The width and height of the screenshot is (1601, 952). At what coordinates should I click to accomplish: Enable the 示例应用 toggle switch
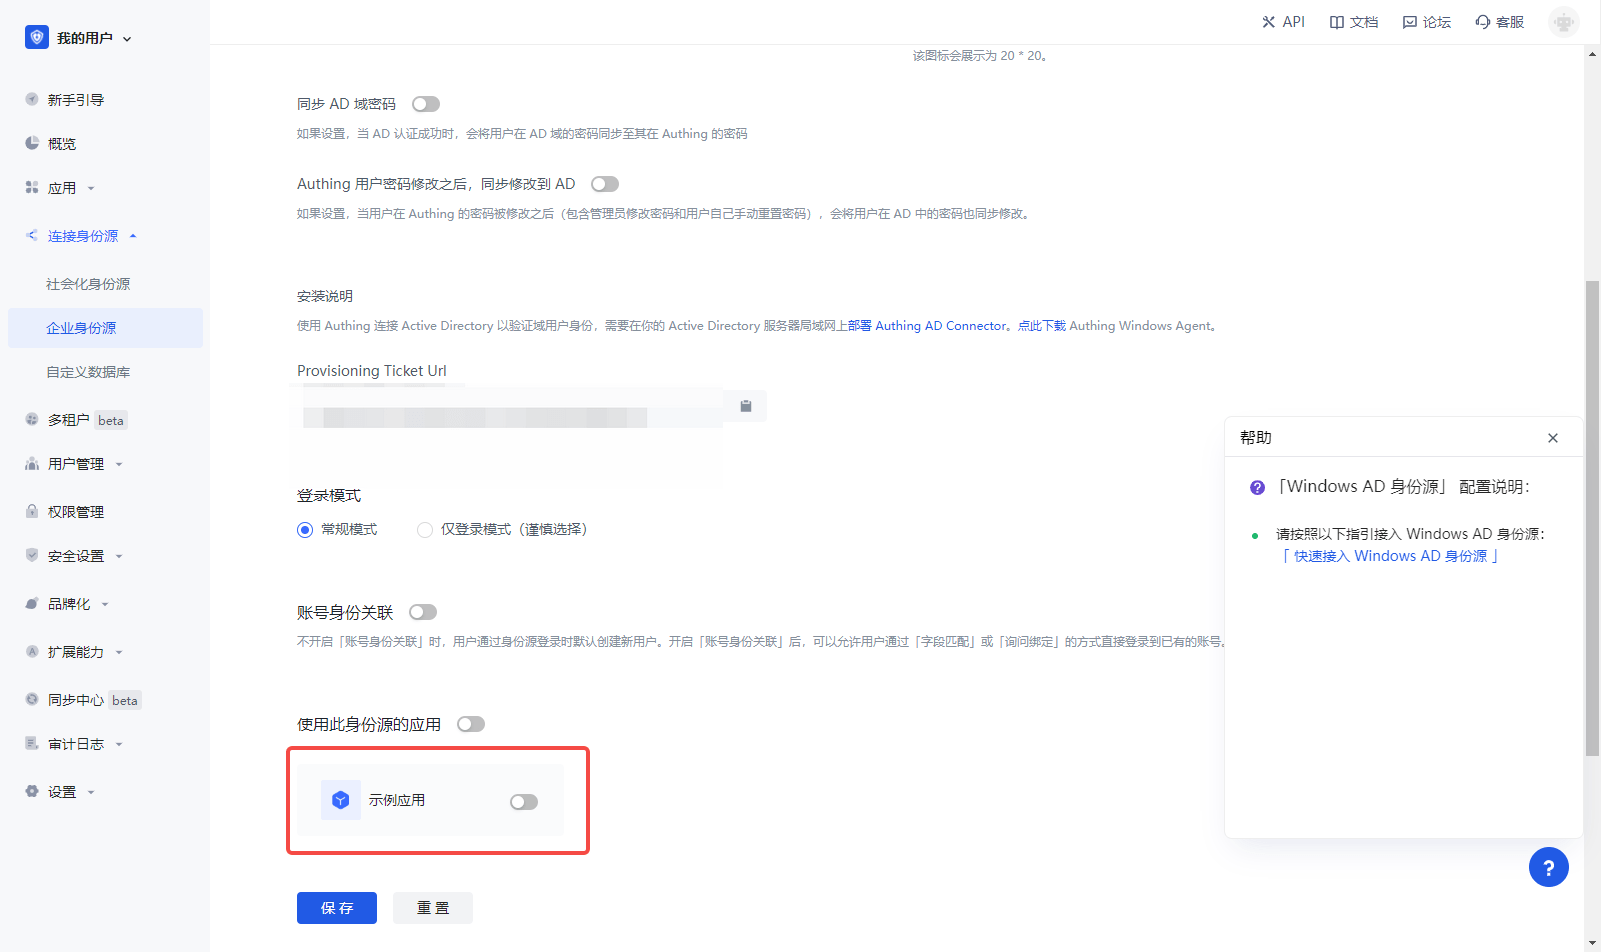click(524, 802)
